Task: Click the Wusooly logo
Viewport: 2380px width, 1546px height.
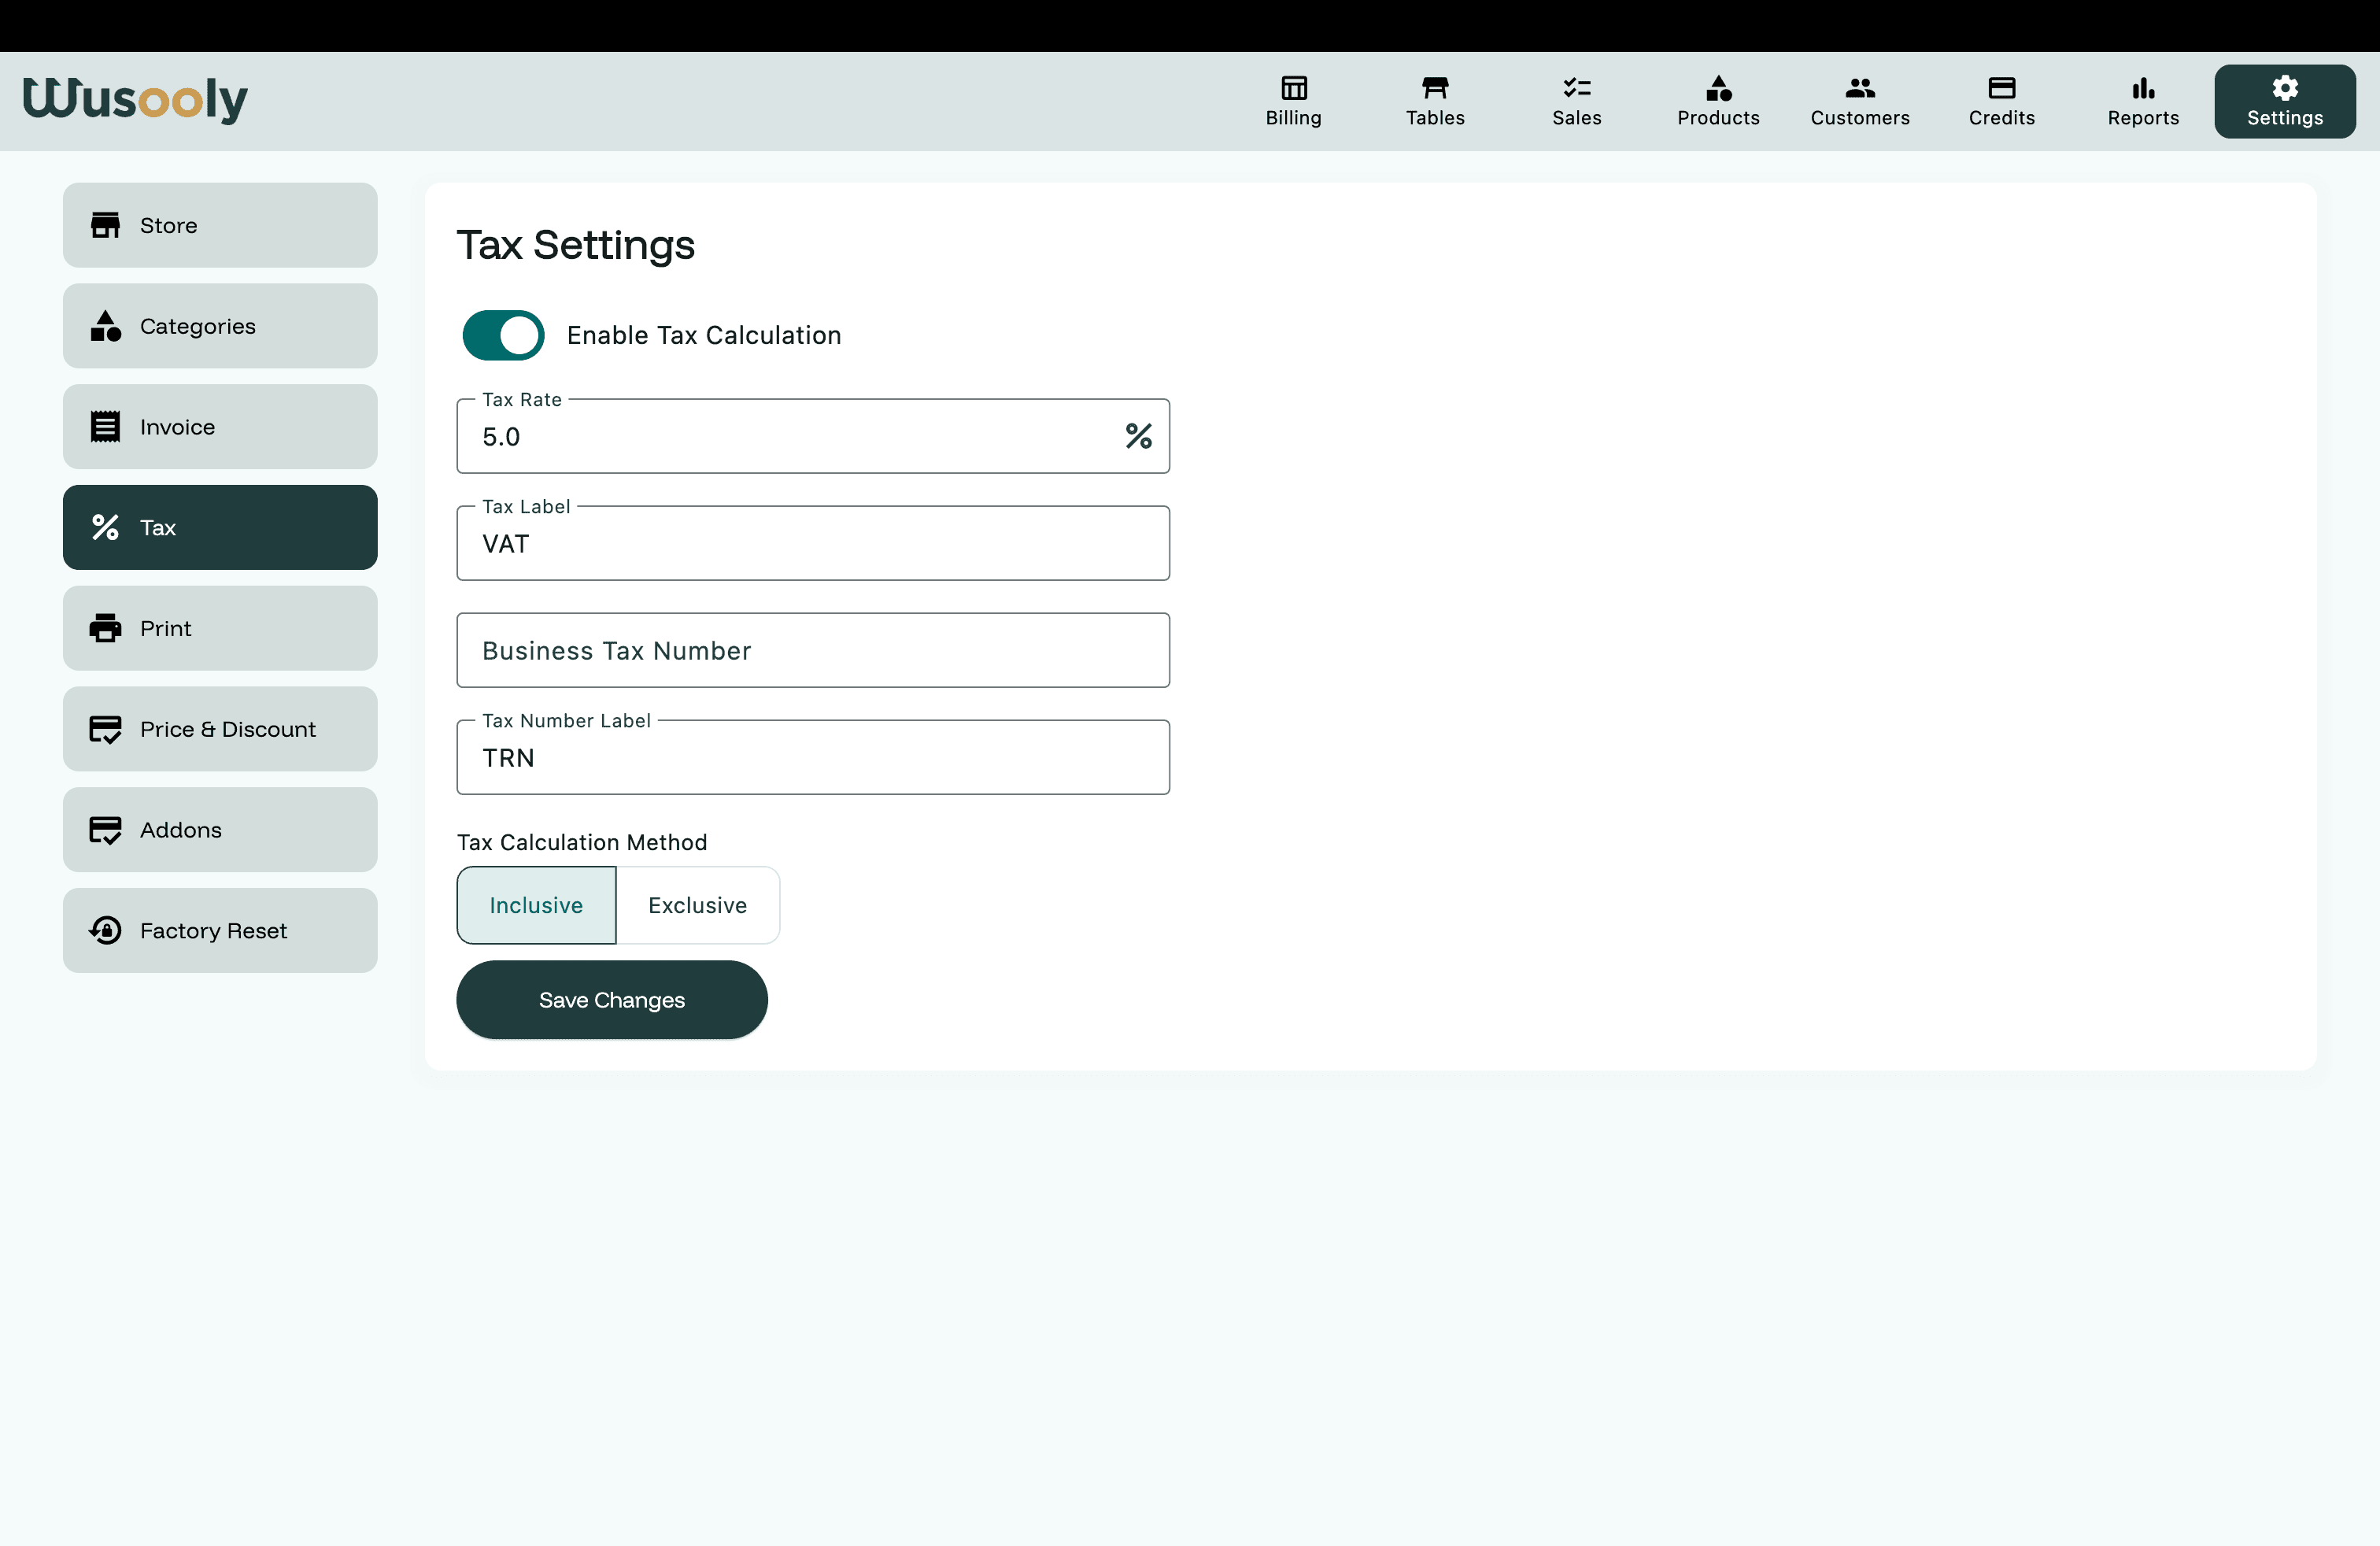Action: click(135, 99)
